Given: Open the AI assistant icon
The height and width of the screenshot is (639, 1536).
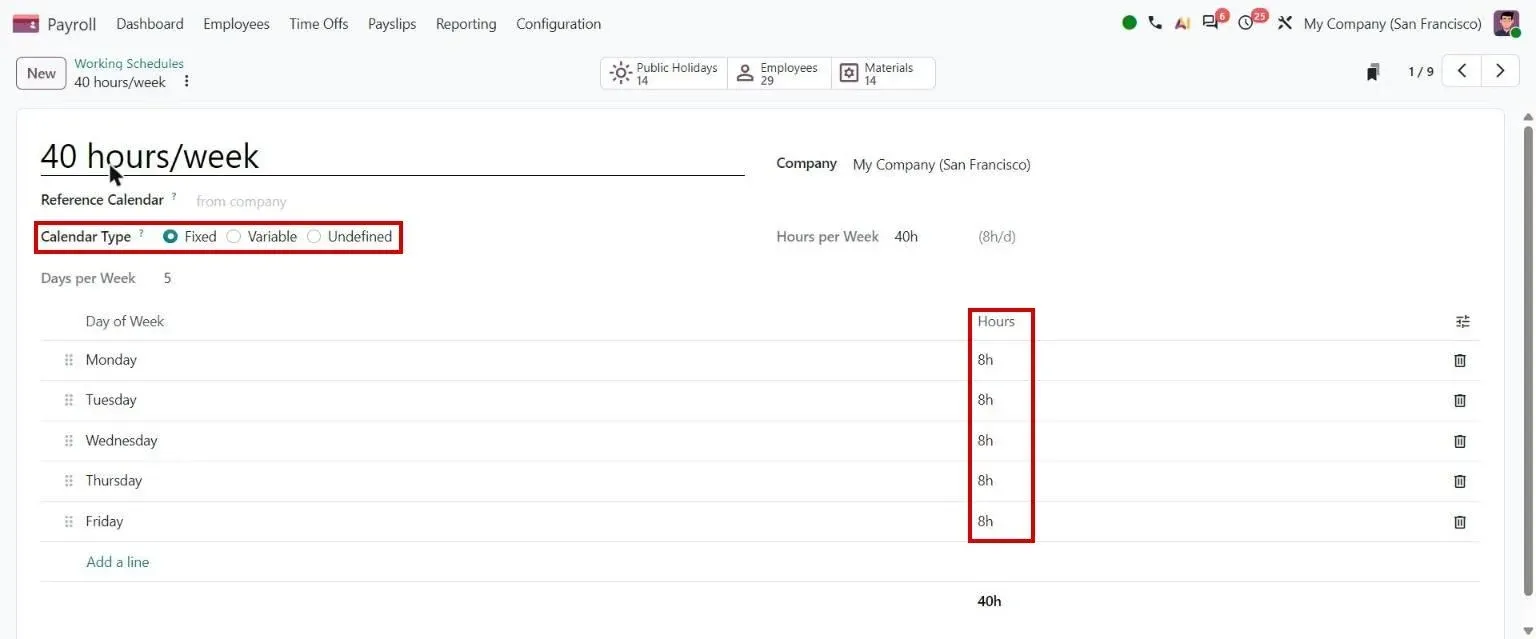Looking at the screenshot, I should tap(1182, 23).
